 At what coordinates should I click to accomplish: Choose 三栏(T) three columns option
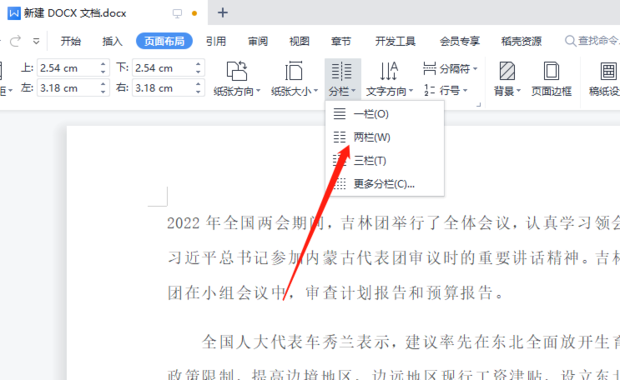click(x=384, y=161)
